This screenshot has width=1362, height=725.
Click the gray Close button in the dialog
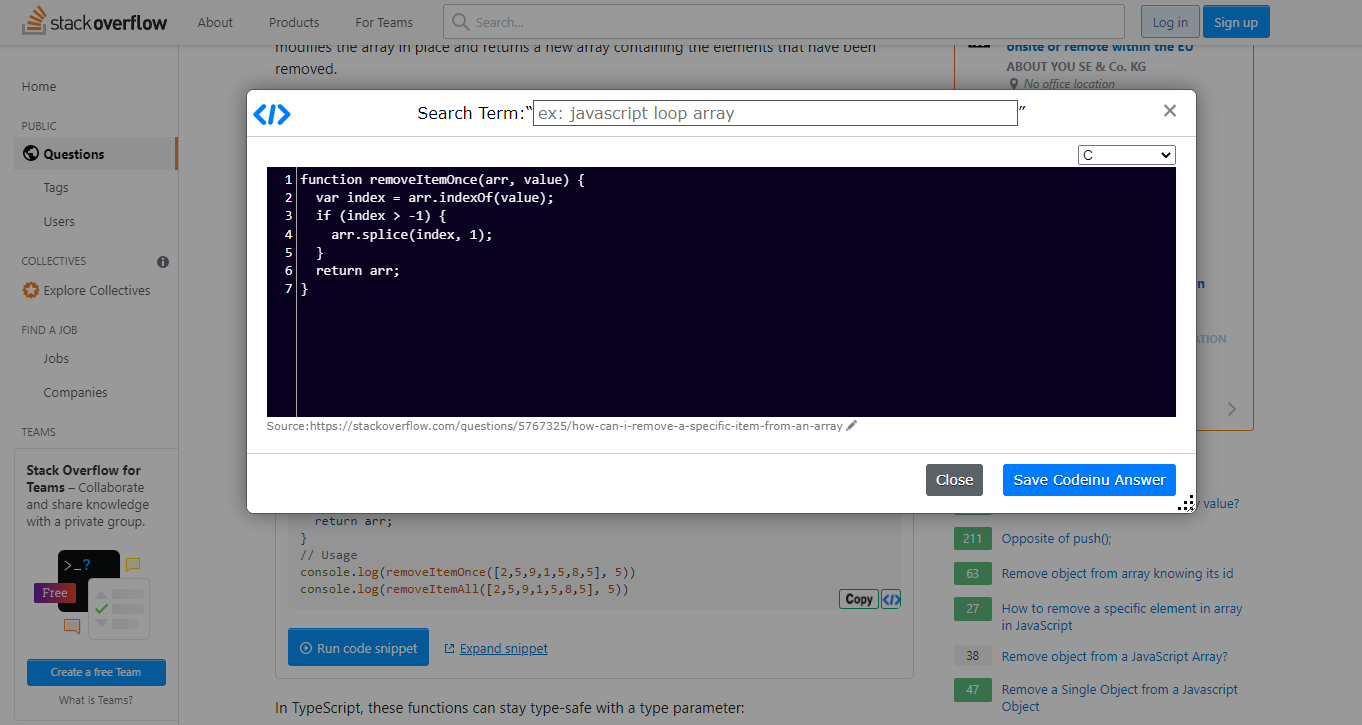954,480
